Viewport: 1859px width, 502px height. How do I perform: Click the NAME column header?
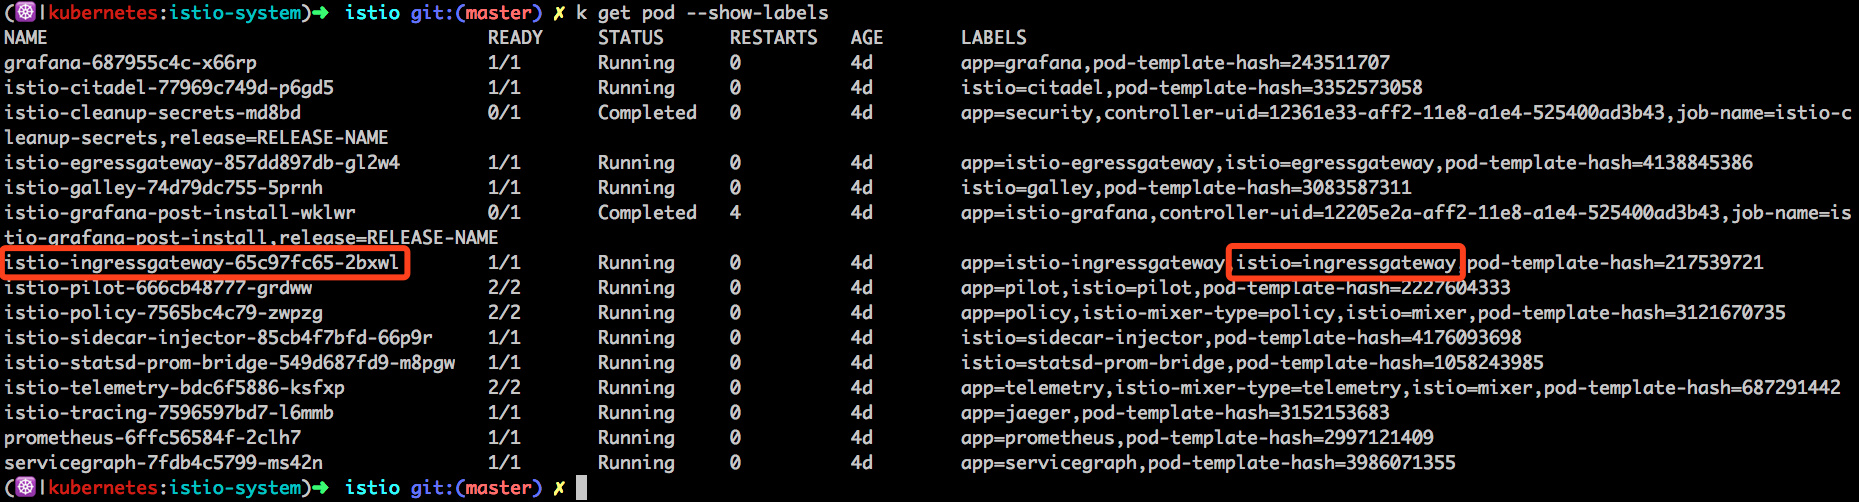(x=26, y=38)
